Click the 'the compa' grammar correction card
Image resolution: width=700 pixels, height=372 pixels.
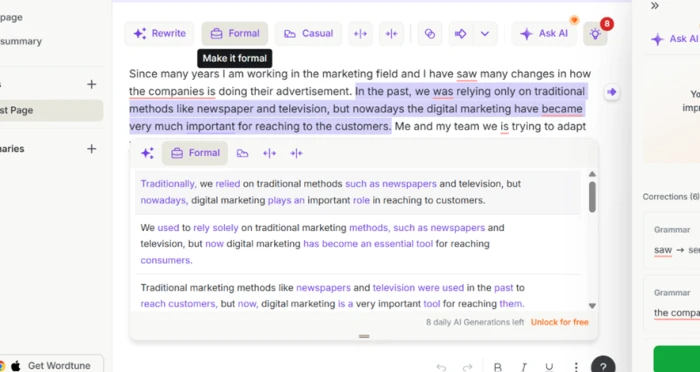pos(671,304)
